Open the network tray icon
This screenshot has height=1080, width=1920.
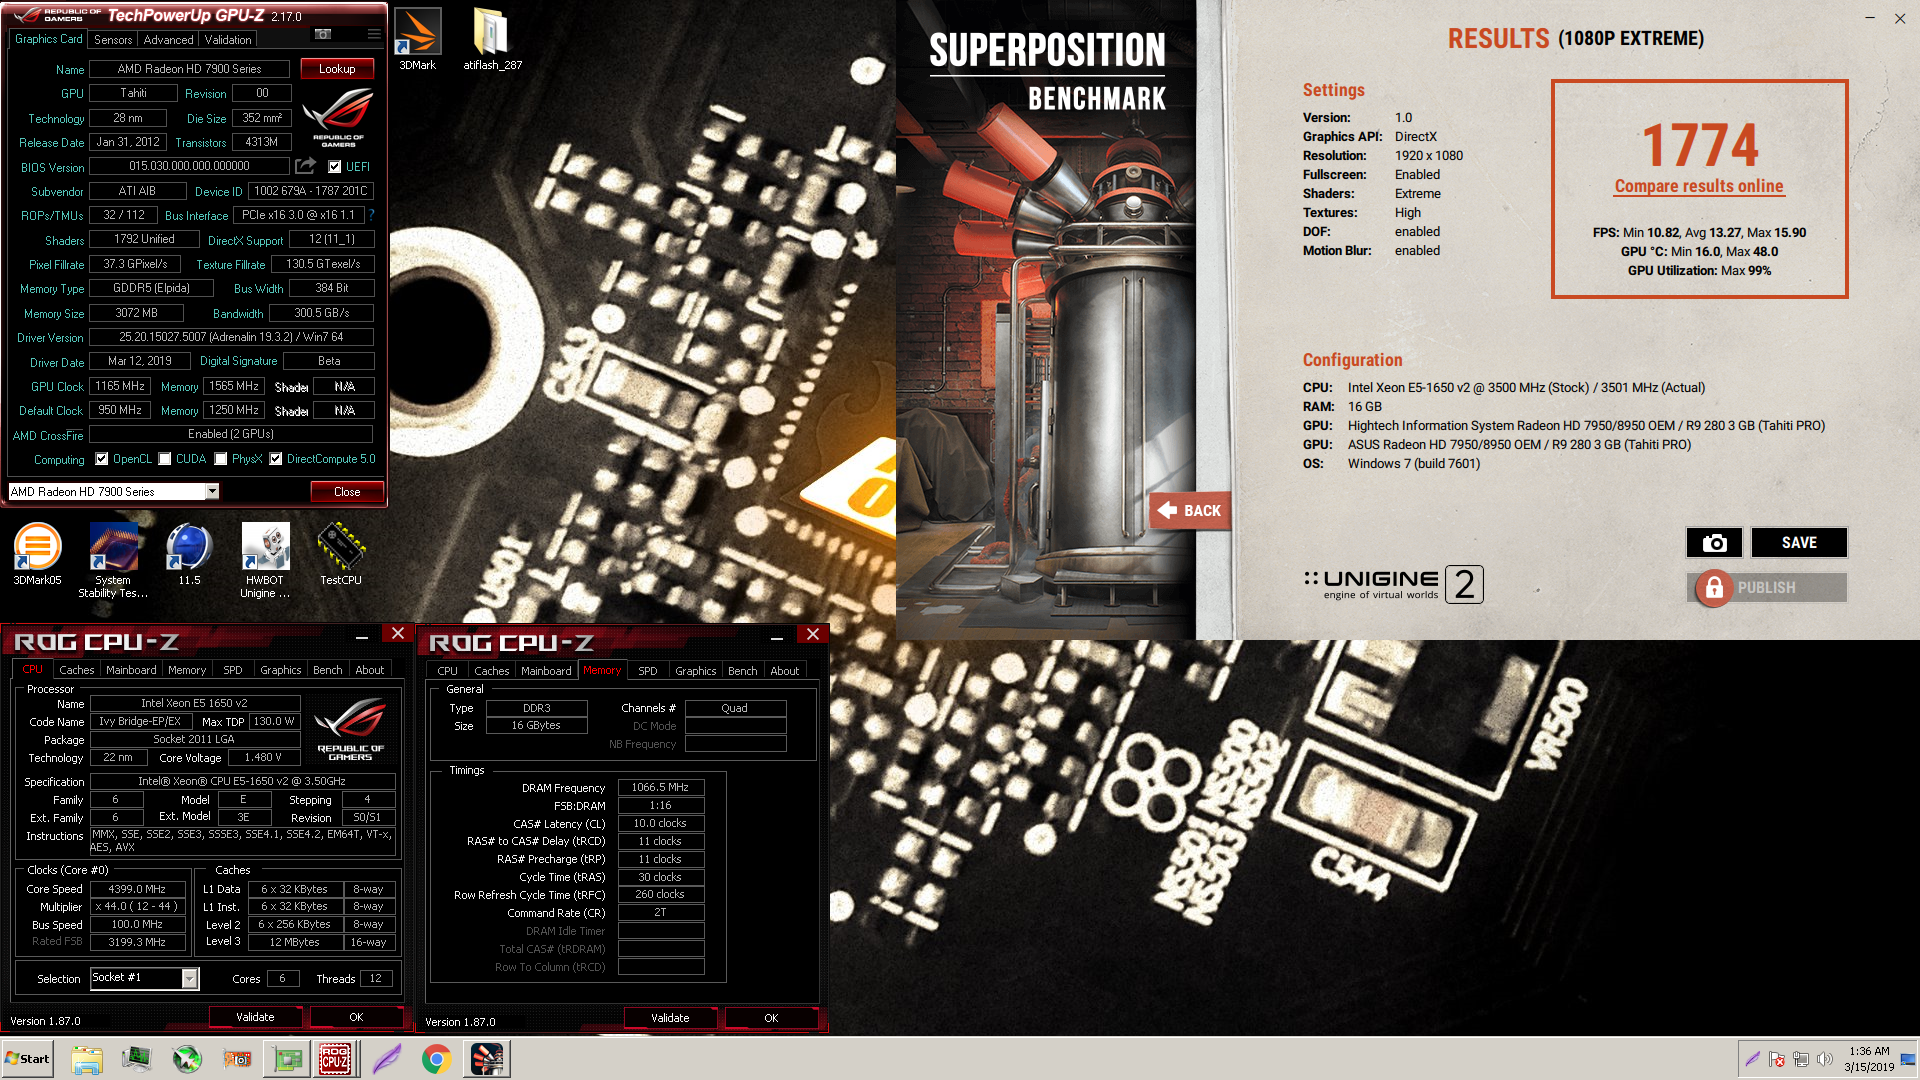[x=1801, y=1059]
